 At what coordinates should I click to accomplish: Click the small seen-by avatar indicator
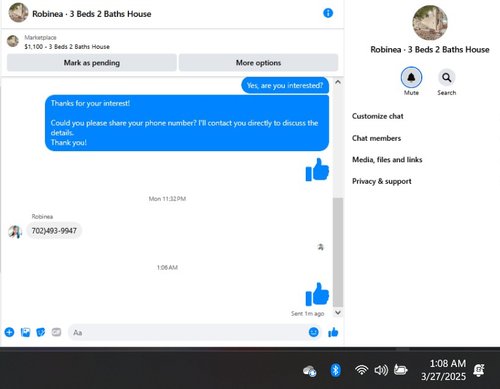coord(321,247)
